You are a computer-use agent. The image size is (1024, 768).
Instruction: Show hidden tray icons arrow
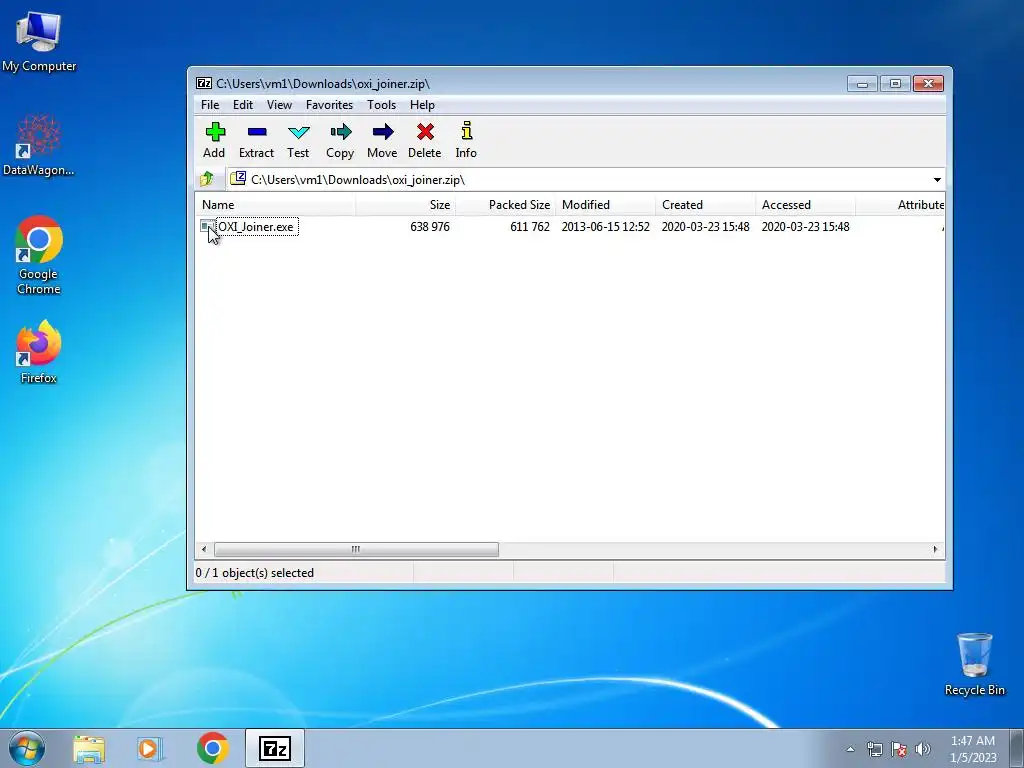(850, 749)
